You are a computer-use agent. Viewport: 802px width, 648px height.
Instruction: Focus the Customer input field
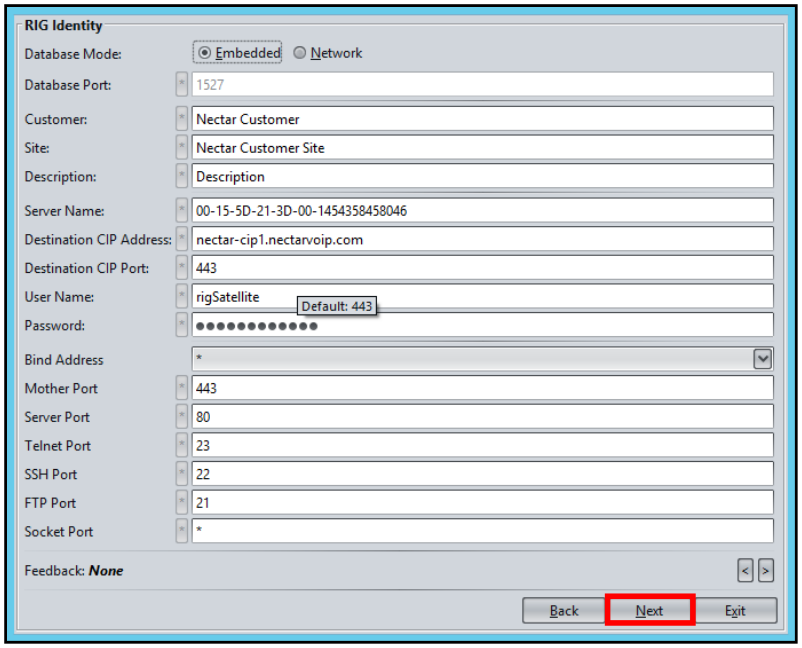(482, 119)
